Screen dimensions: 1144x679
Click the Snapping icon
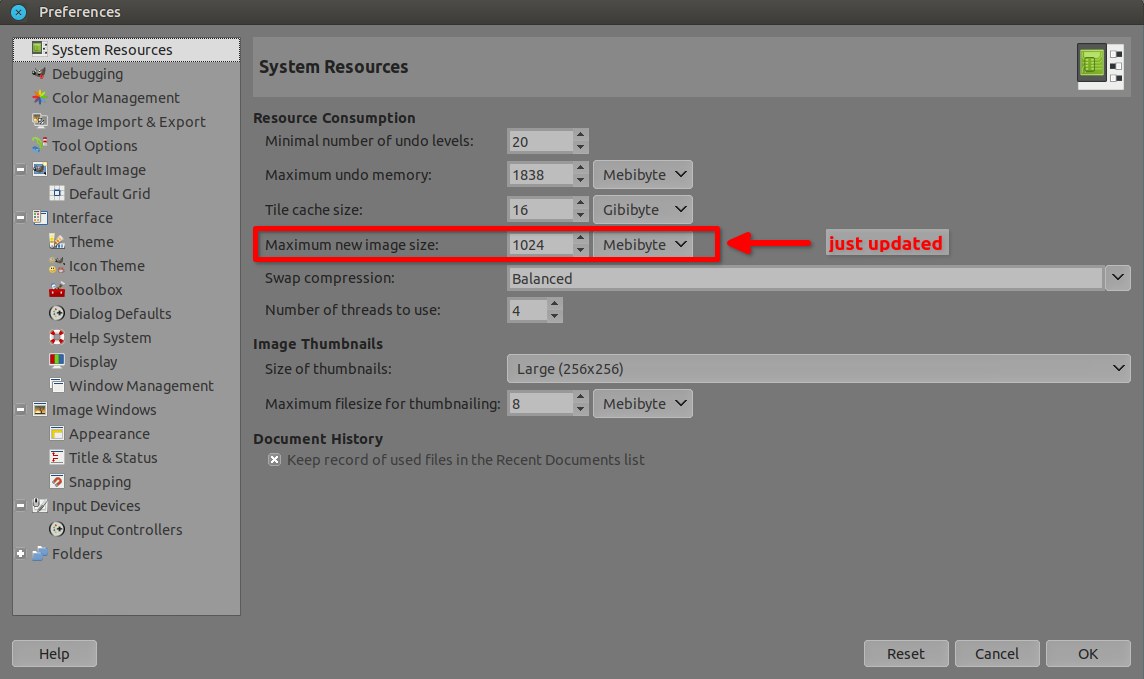tap(57, 481)
